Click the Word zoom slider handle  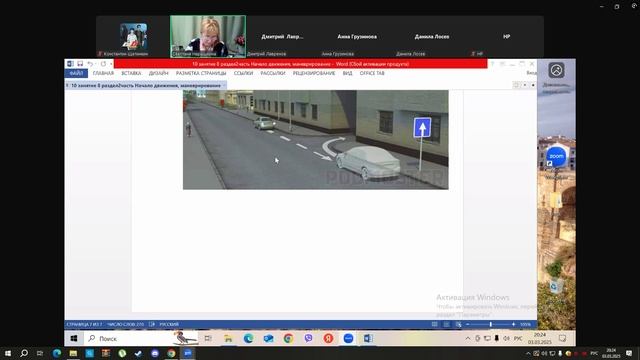pyautogui.click(x=491, y=324)
